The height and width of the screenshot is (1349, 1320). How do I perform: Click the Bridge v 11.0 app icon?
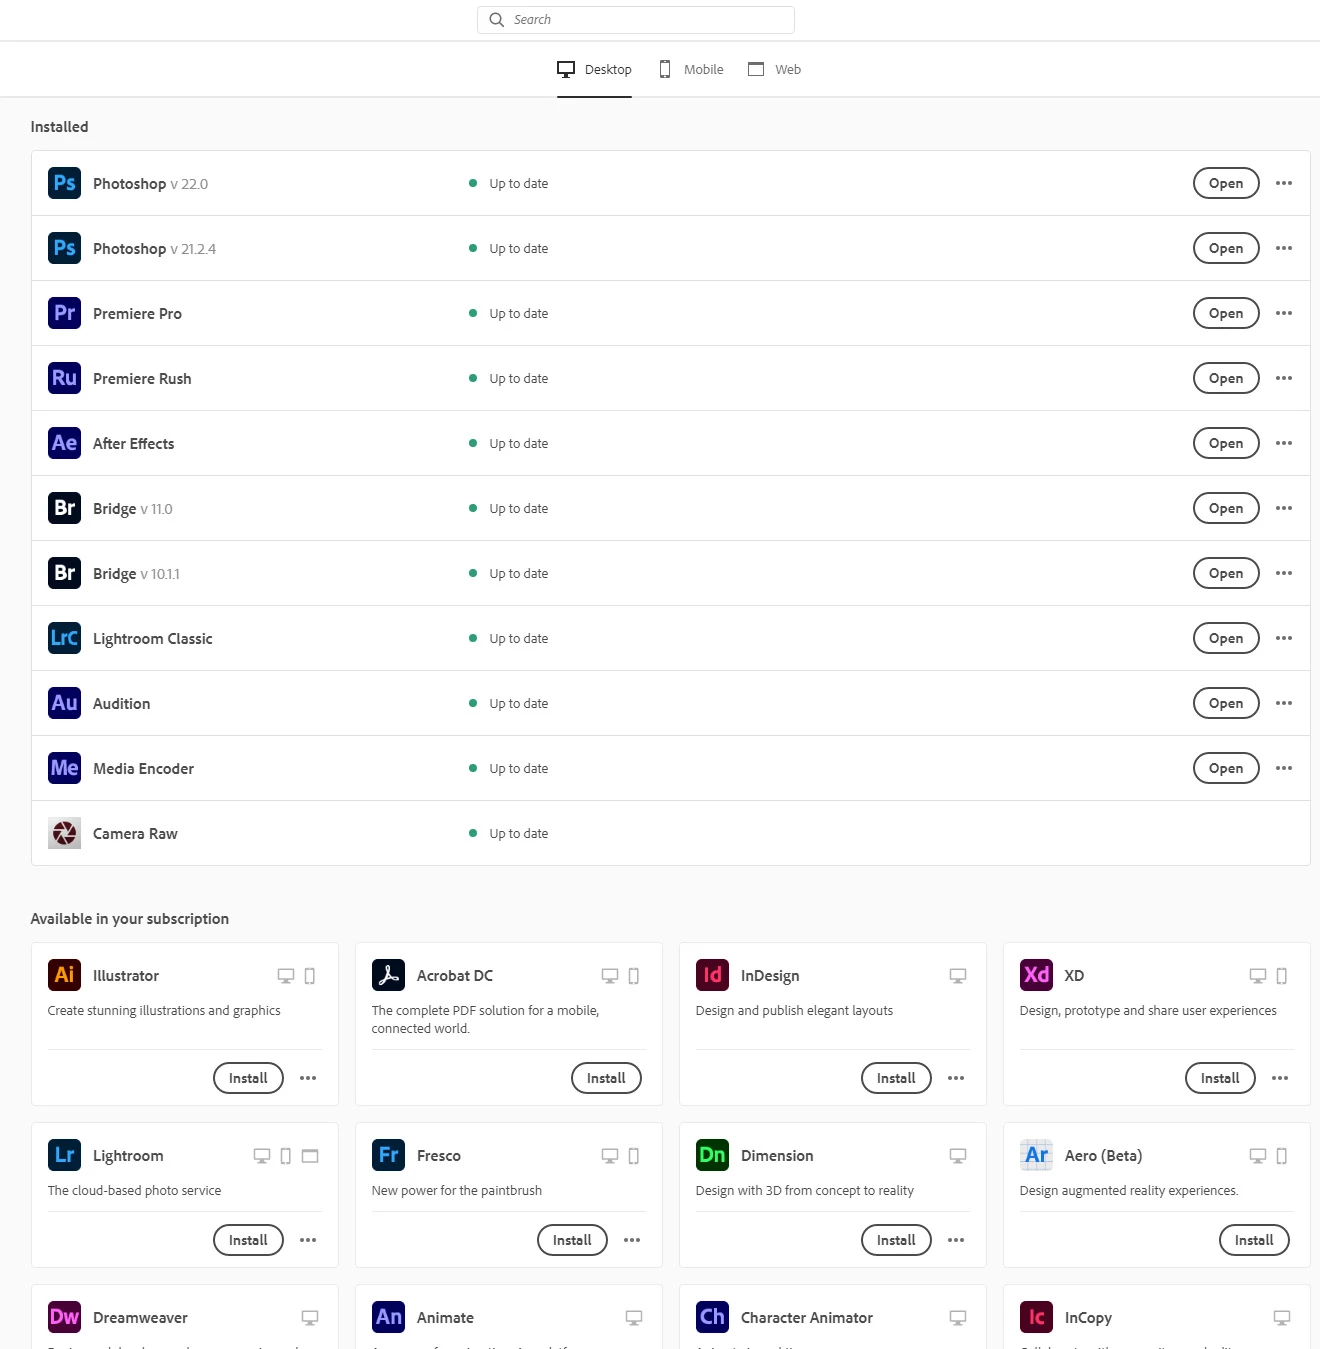pos(64,508)
